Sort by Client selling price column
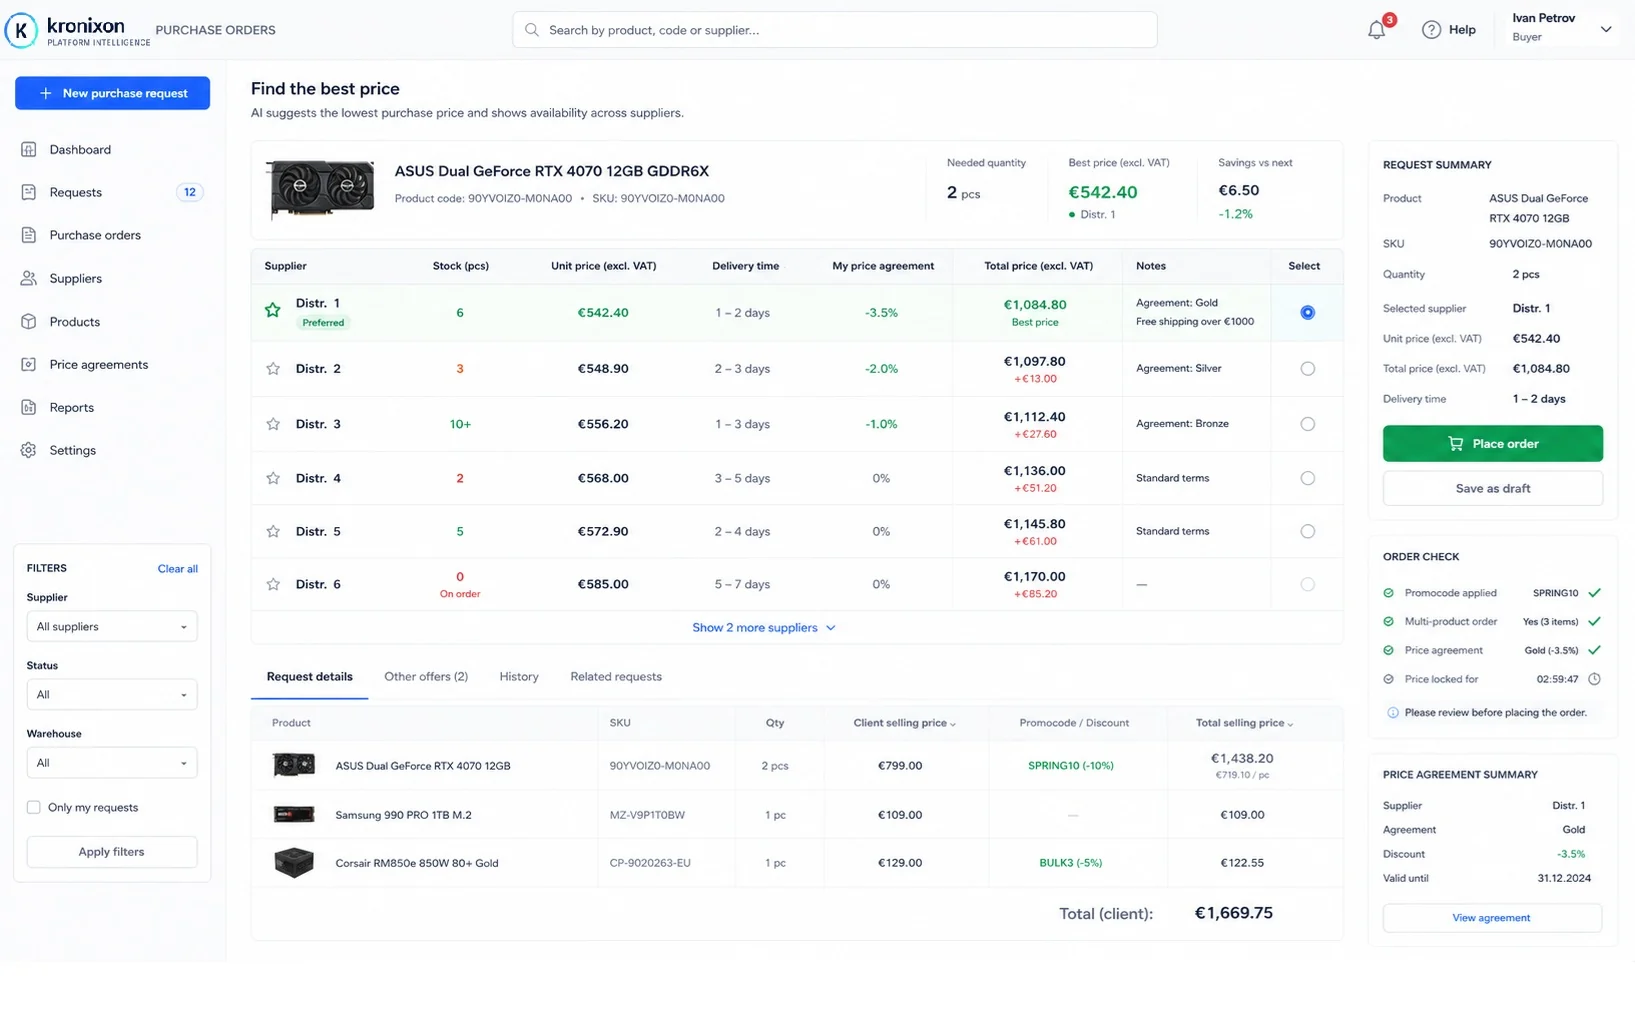 point(904,723)
